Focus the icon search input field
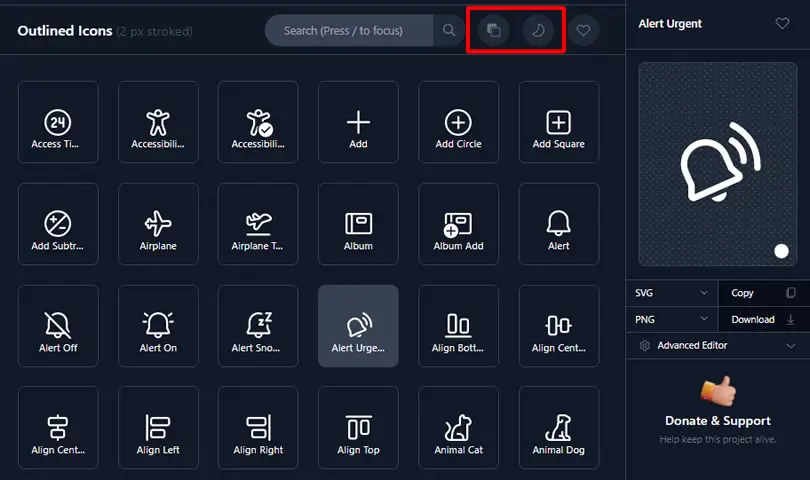The width and height of the screenshot is (810, 480). (349, 30)
